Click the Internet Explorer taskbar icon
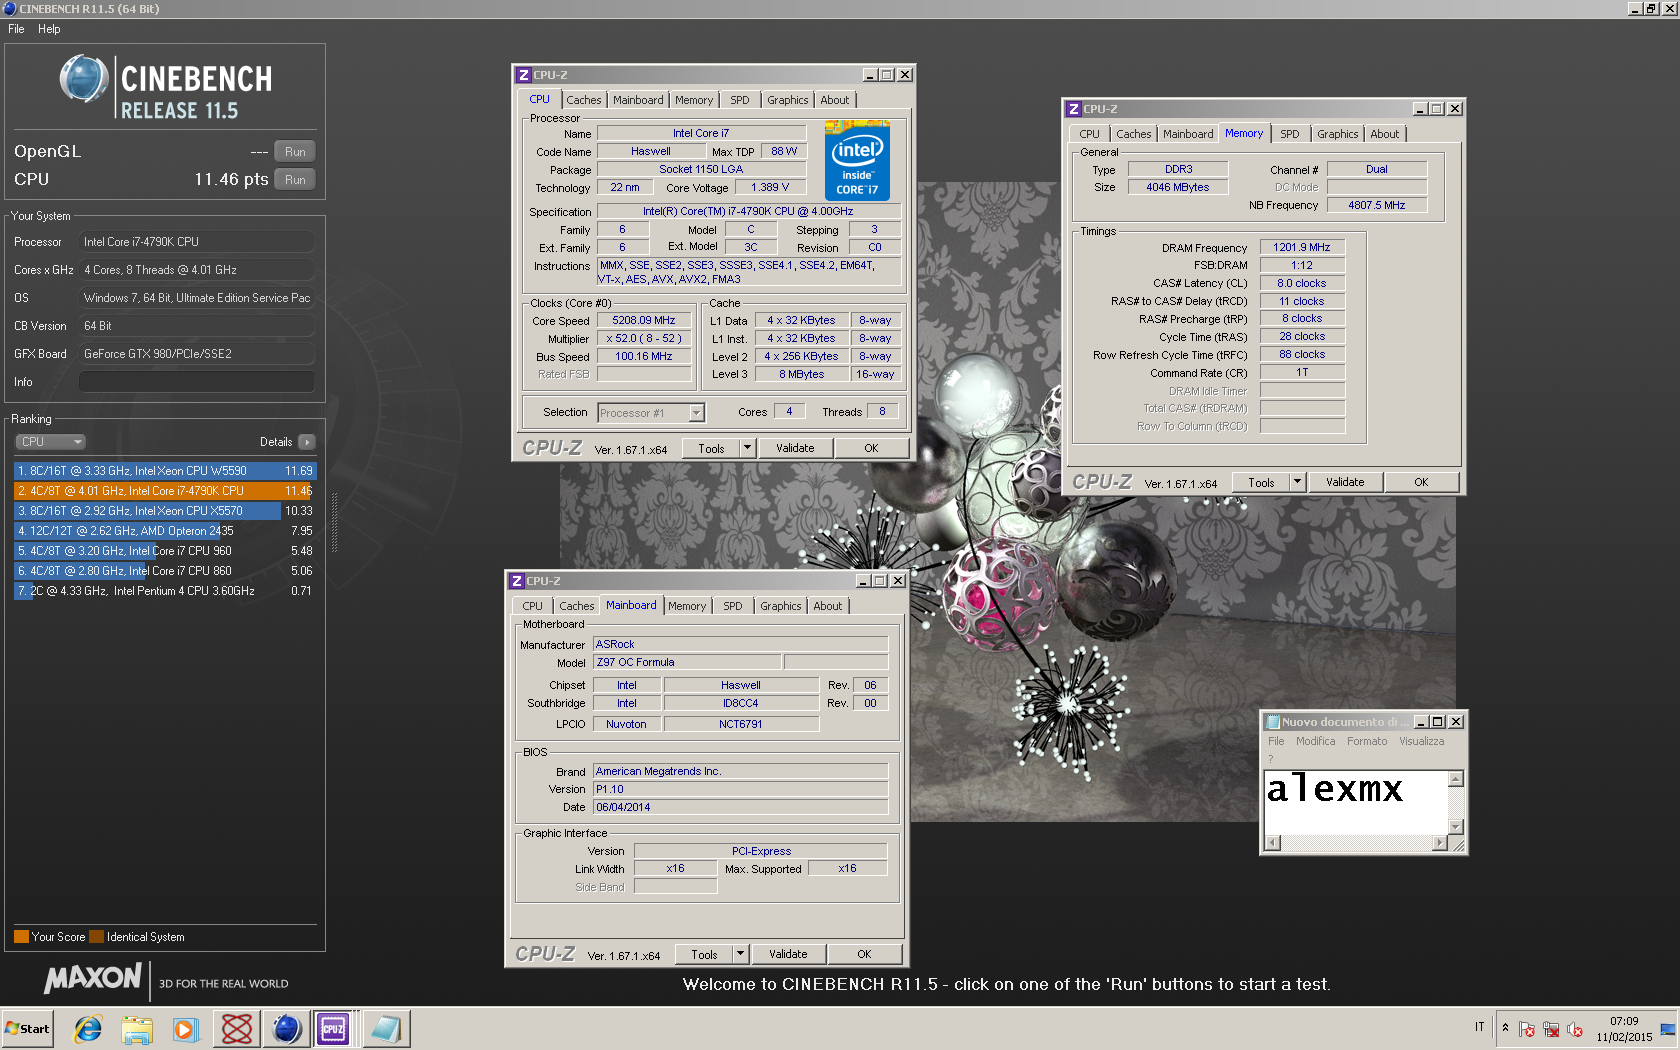Viewport: 1680px width, 1050px height. pos(88,1028)
